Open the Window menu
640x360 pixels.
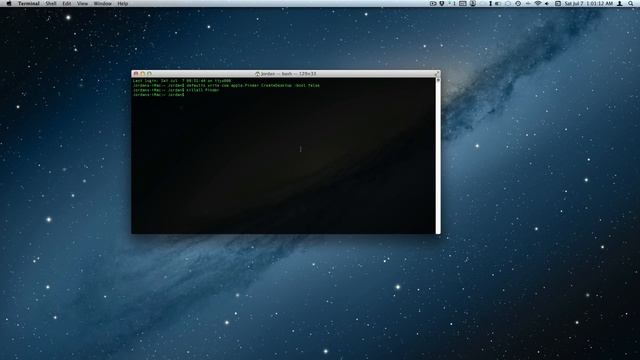(x=102, y=3)
